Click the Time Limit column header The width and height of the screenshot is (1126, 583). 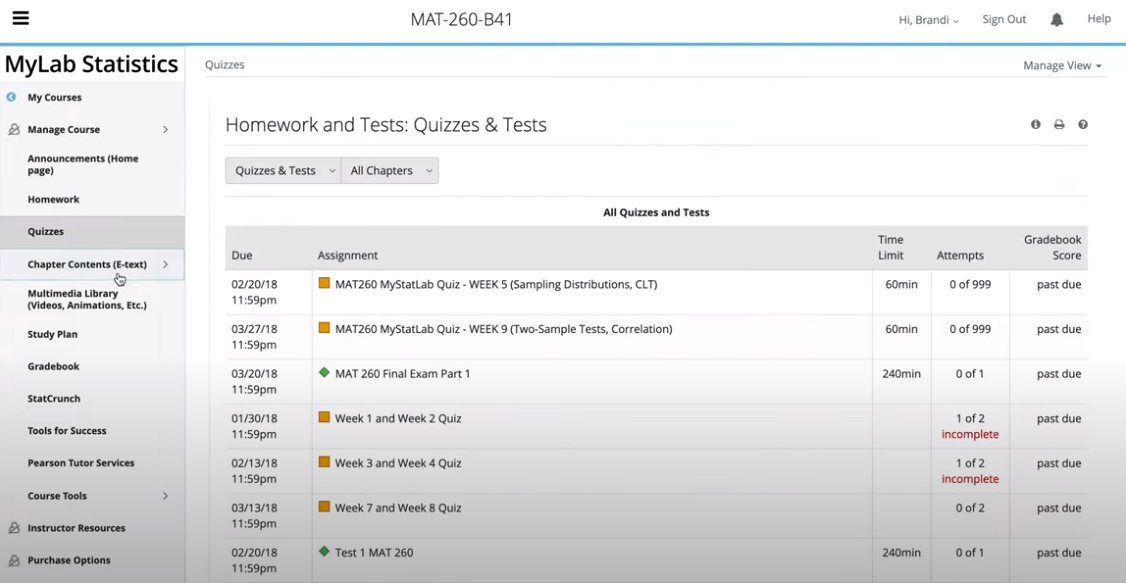pos(890,247)
